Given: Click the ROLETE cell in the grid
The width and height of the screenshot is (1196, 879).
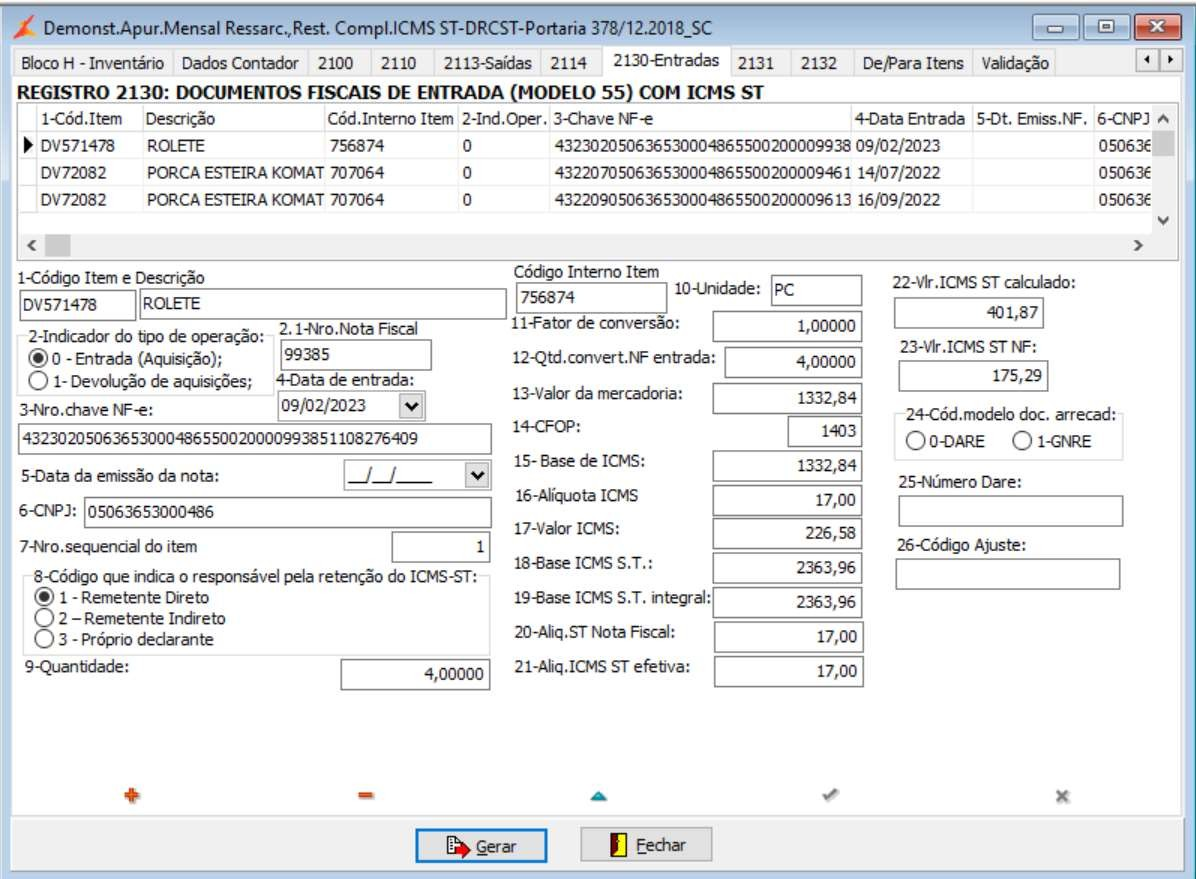Looking at the screenshot, I should coord(233,146).
